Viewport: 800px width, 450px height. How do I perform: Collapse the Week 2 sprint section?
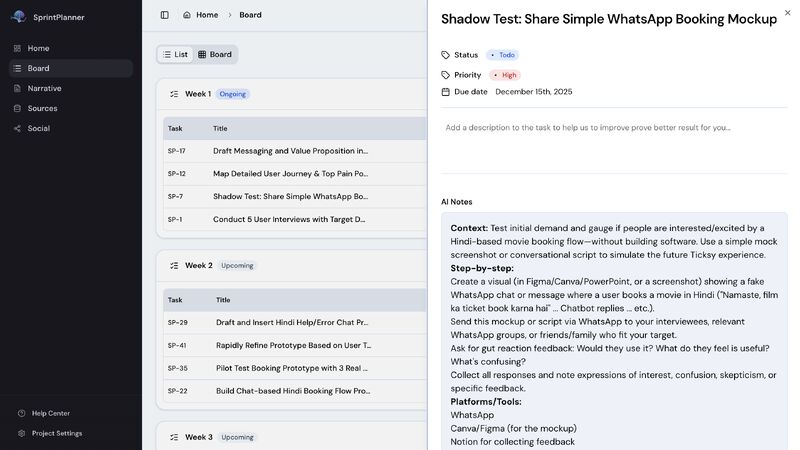(174, 265)
